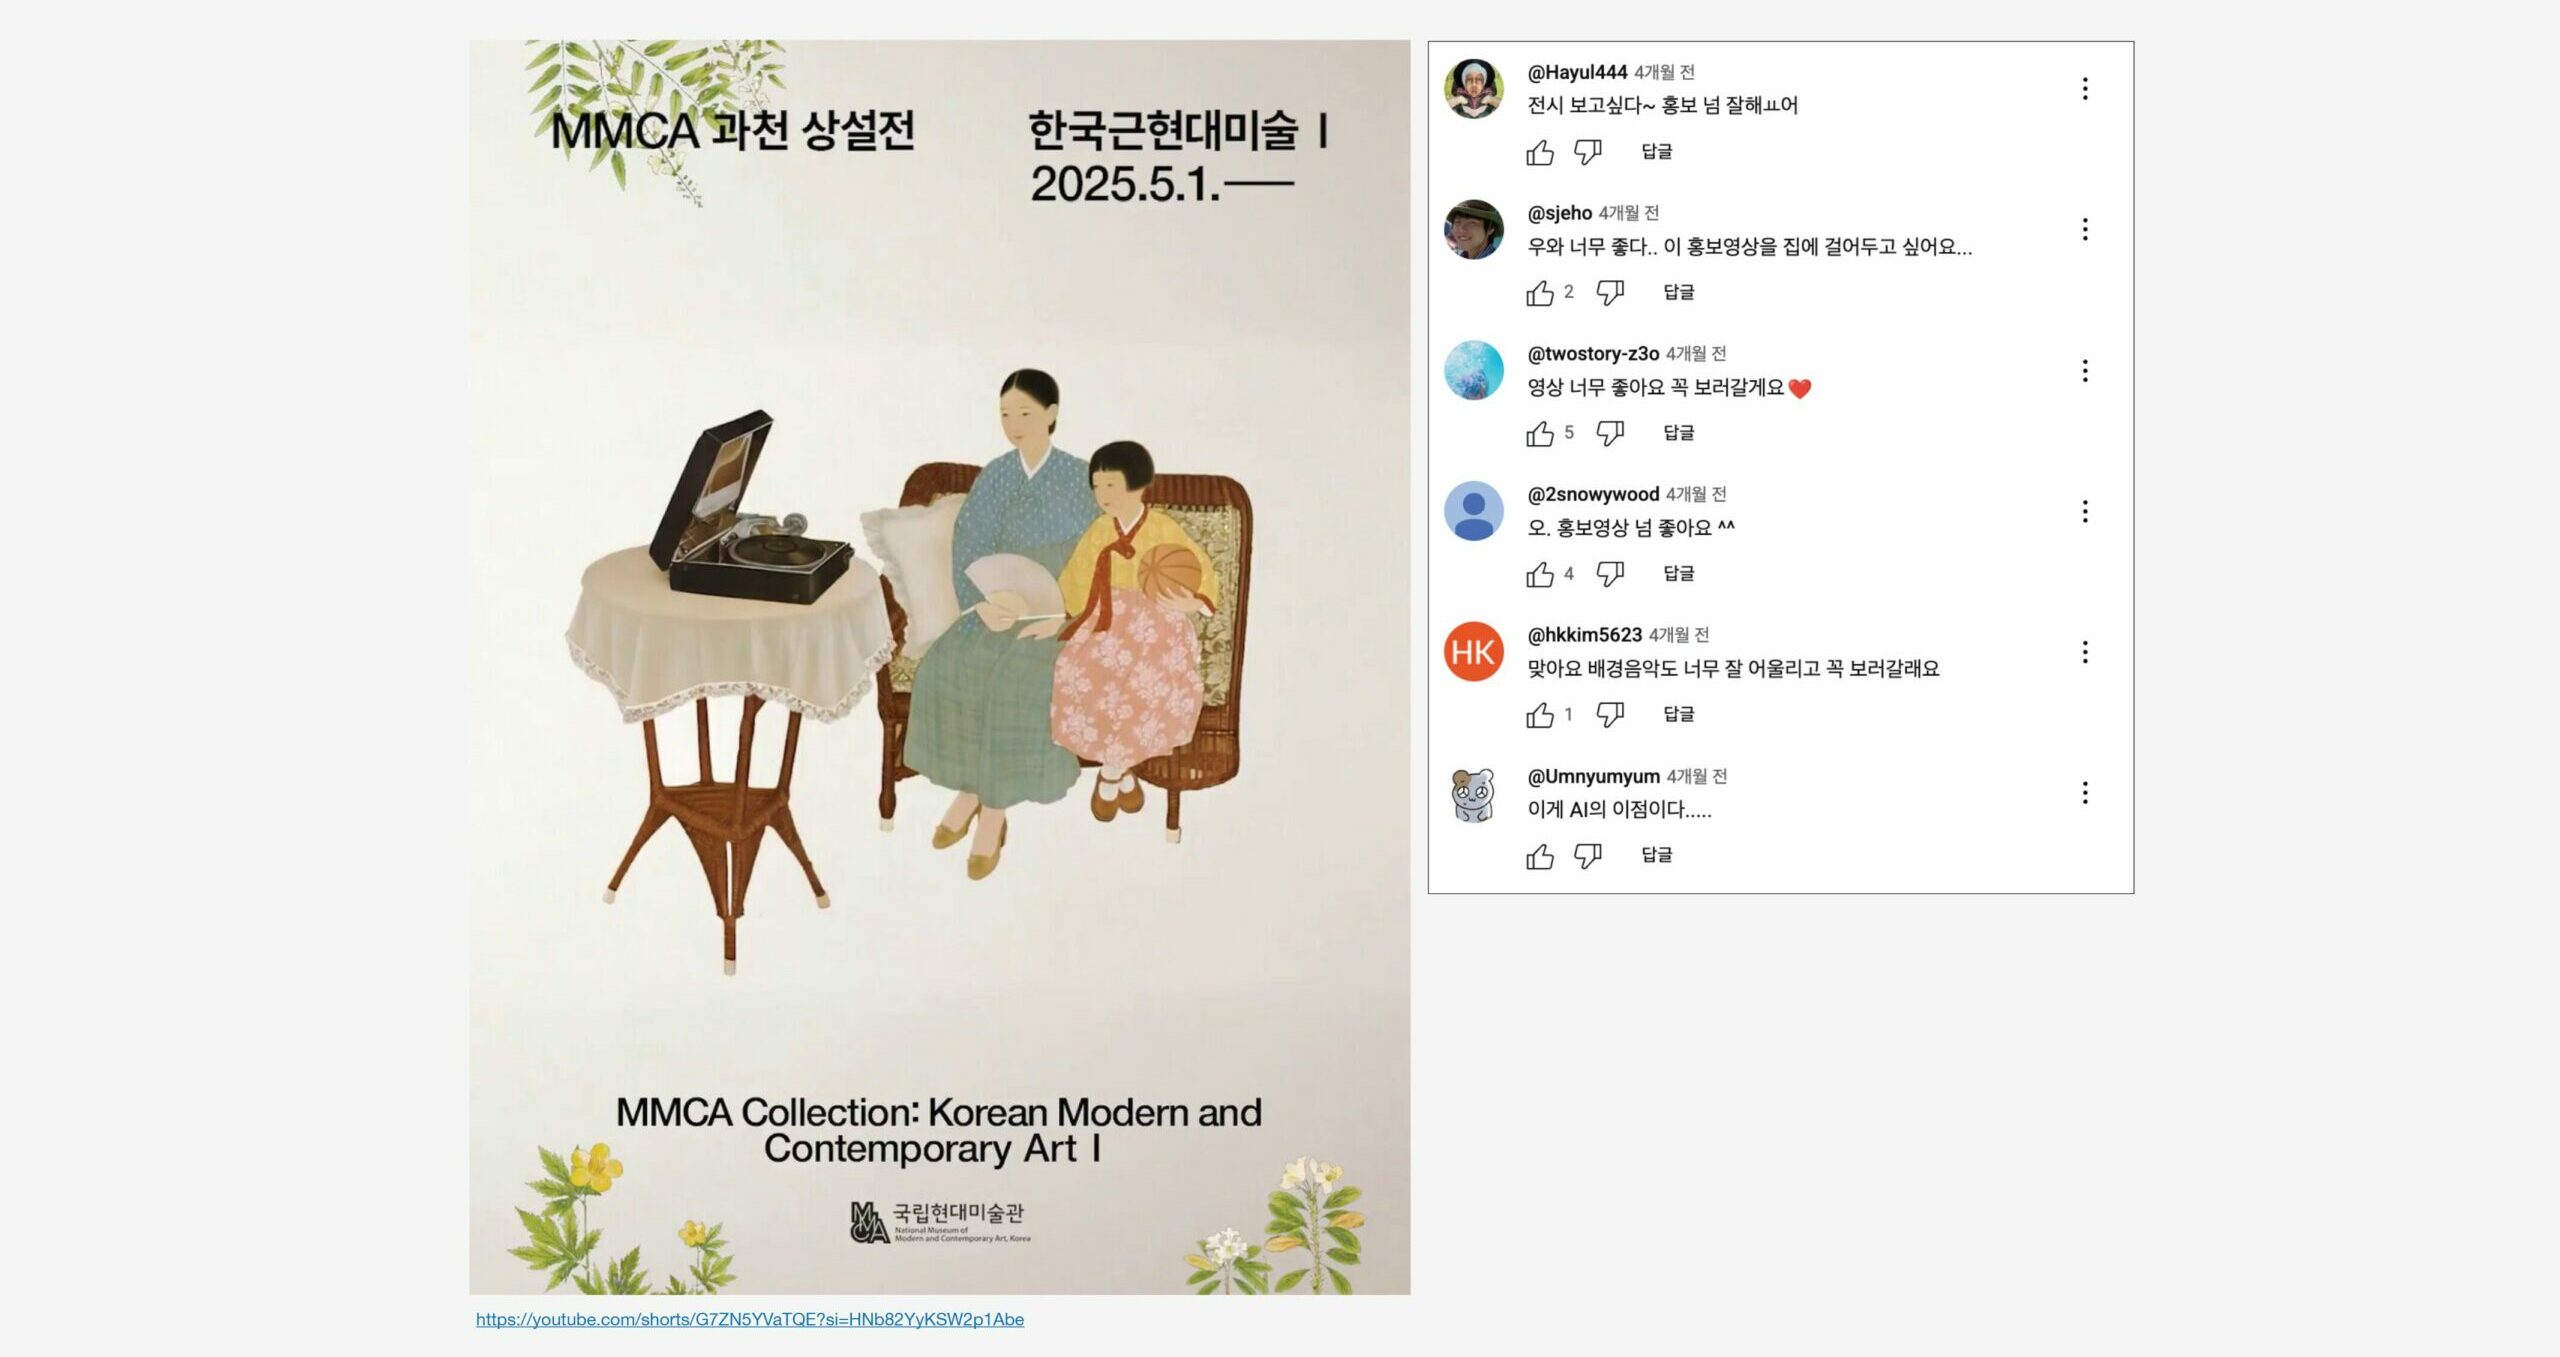
Task: Reply to @sjeho's comment with 답글
Action: pyautogui.click(x=1679, y=292)
